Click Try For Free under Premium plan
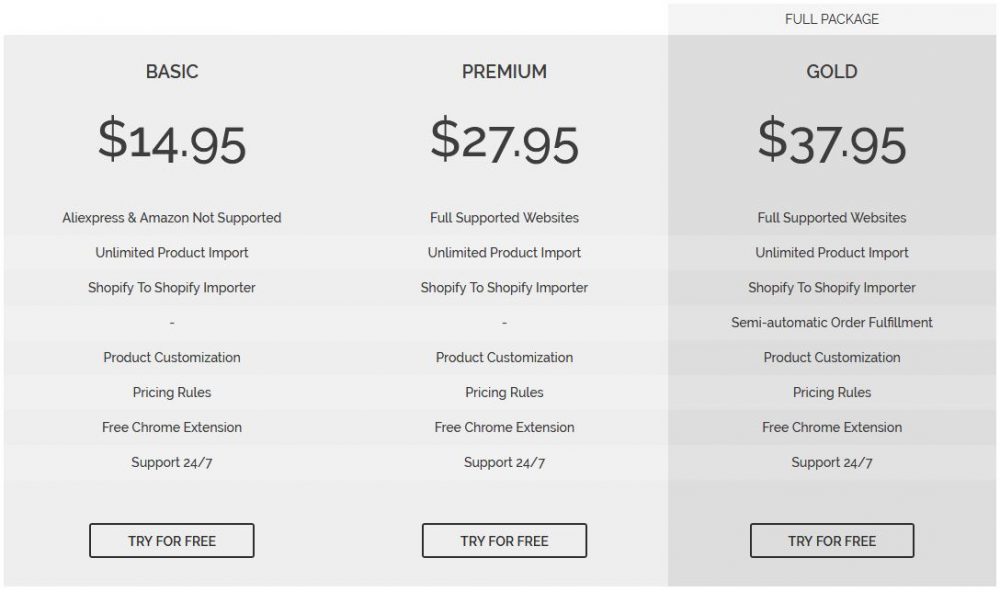 click(504, 541)
